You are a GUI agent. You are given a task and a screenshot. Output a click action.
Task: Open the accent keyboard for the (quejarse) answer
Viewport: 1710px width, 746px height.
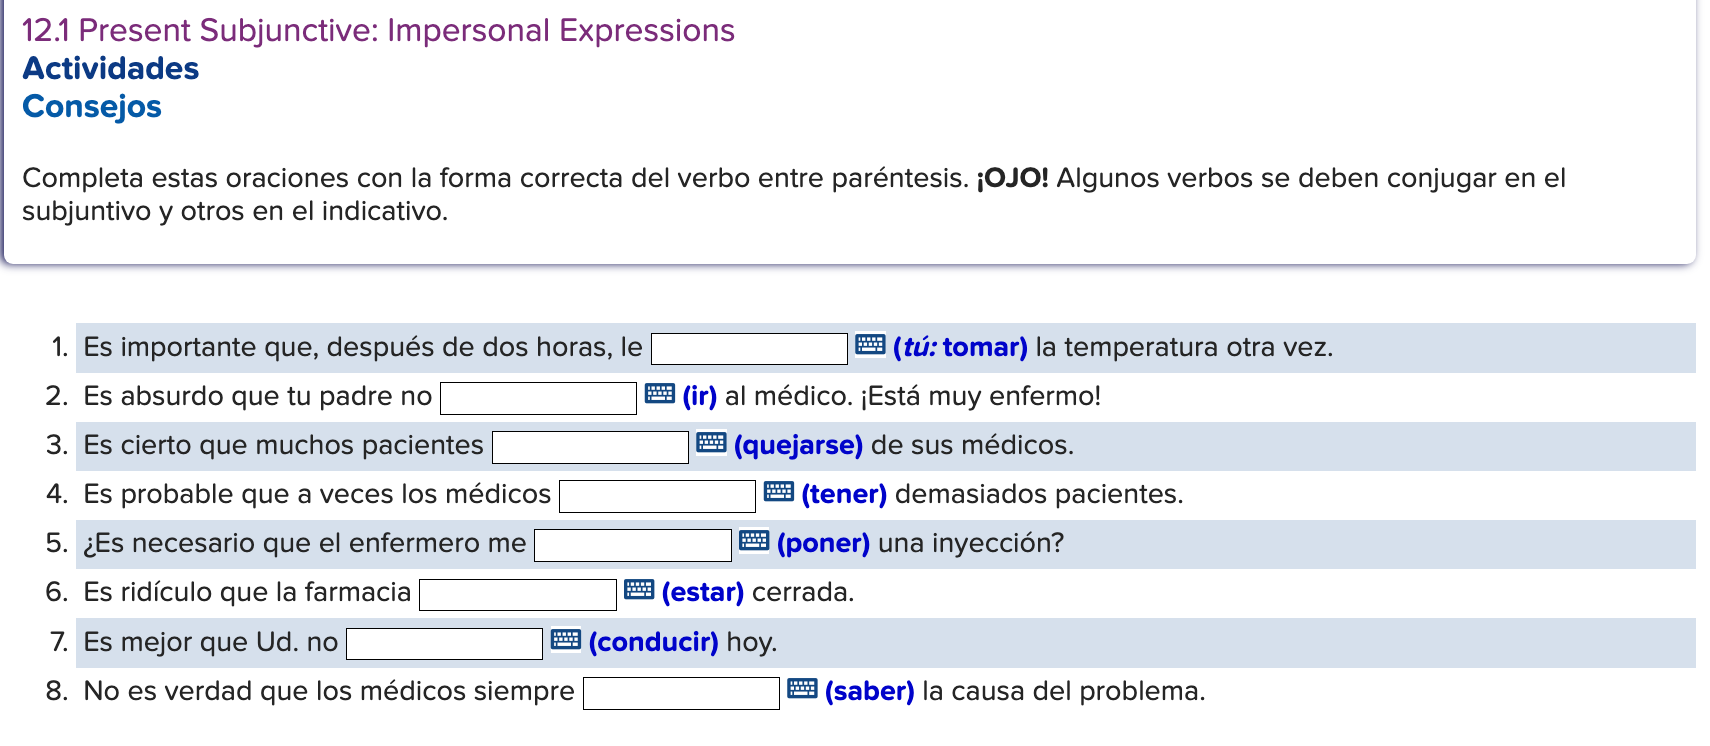(711, 444)
